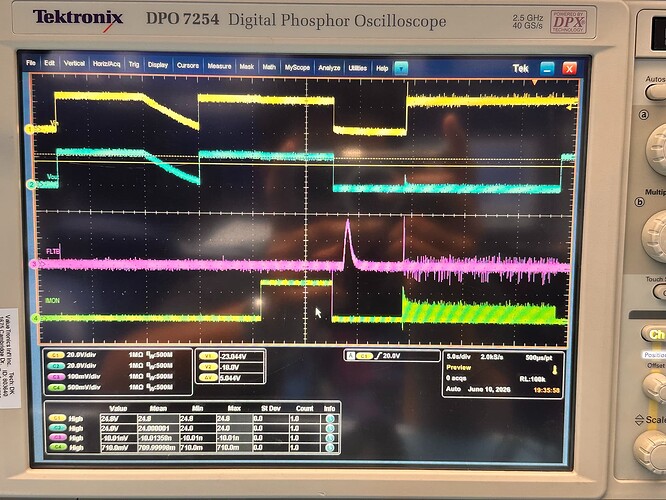Click the V1 cursor readout -23.044V
Screen dimensions: 666x500
pos(241,356)
